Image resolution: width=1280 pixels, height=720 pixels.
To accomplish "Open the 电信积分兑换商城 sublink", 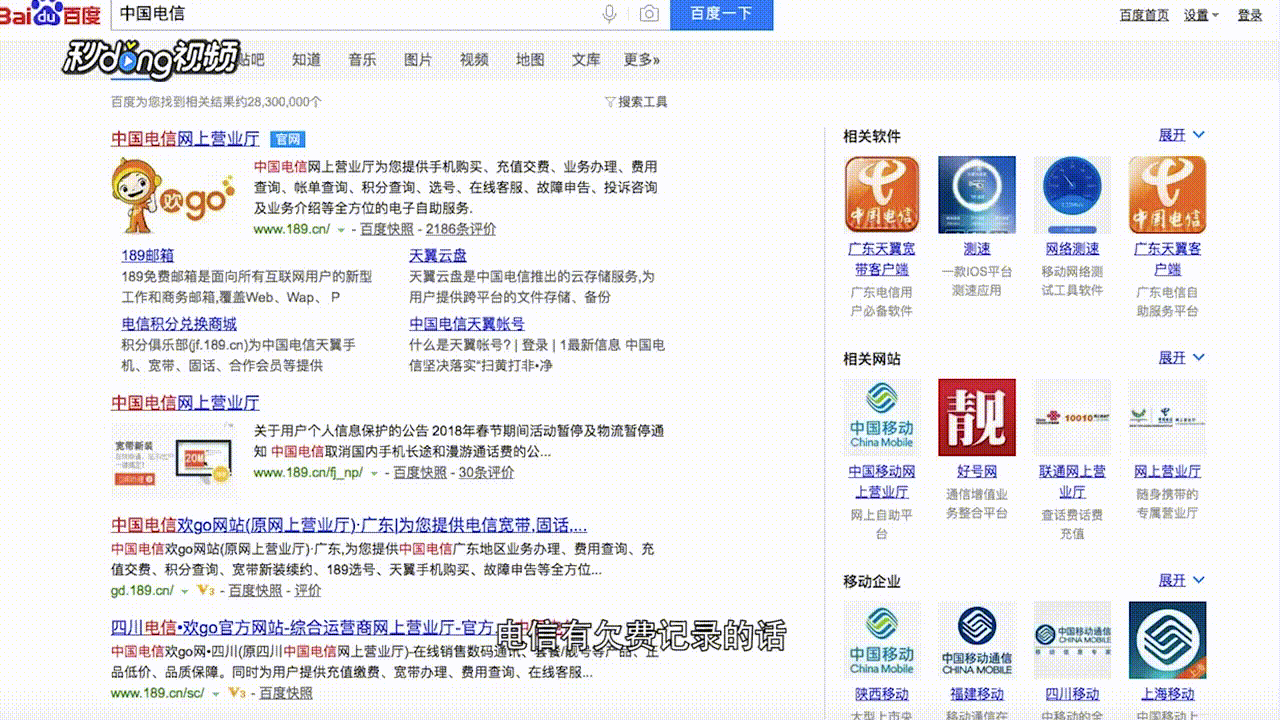I will tap(179, 324).
